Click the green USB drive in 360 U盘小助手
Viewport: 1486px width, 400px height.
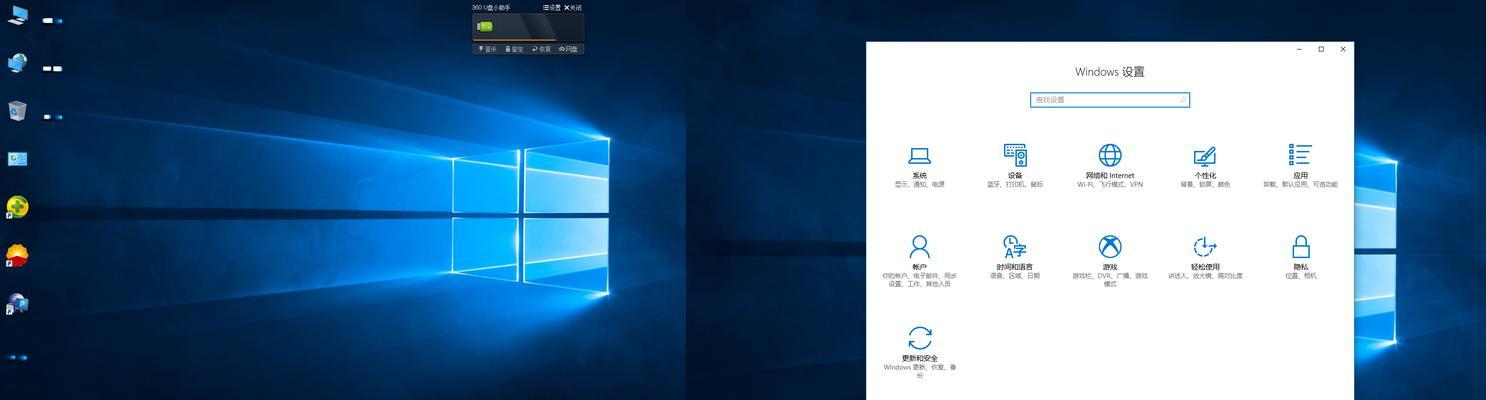485,27
